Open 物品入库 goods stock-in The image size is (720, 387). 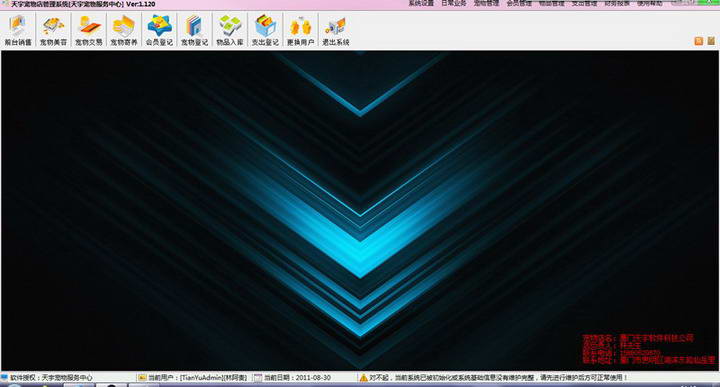[x=230, y=30]
